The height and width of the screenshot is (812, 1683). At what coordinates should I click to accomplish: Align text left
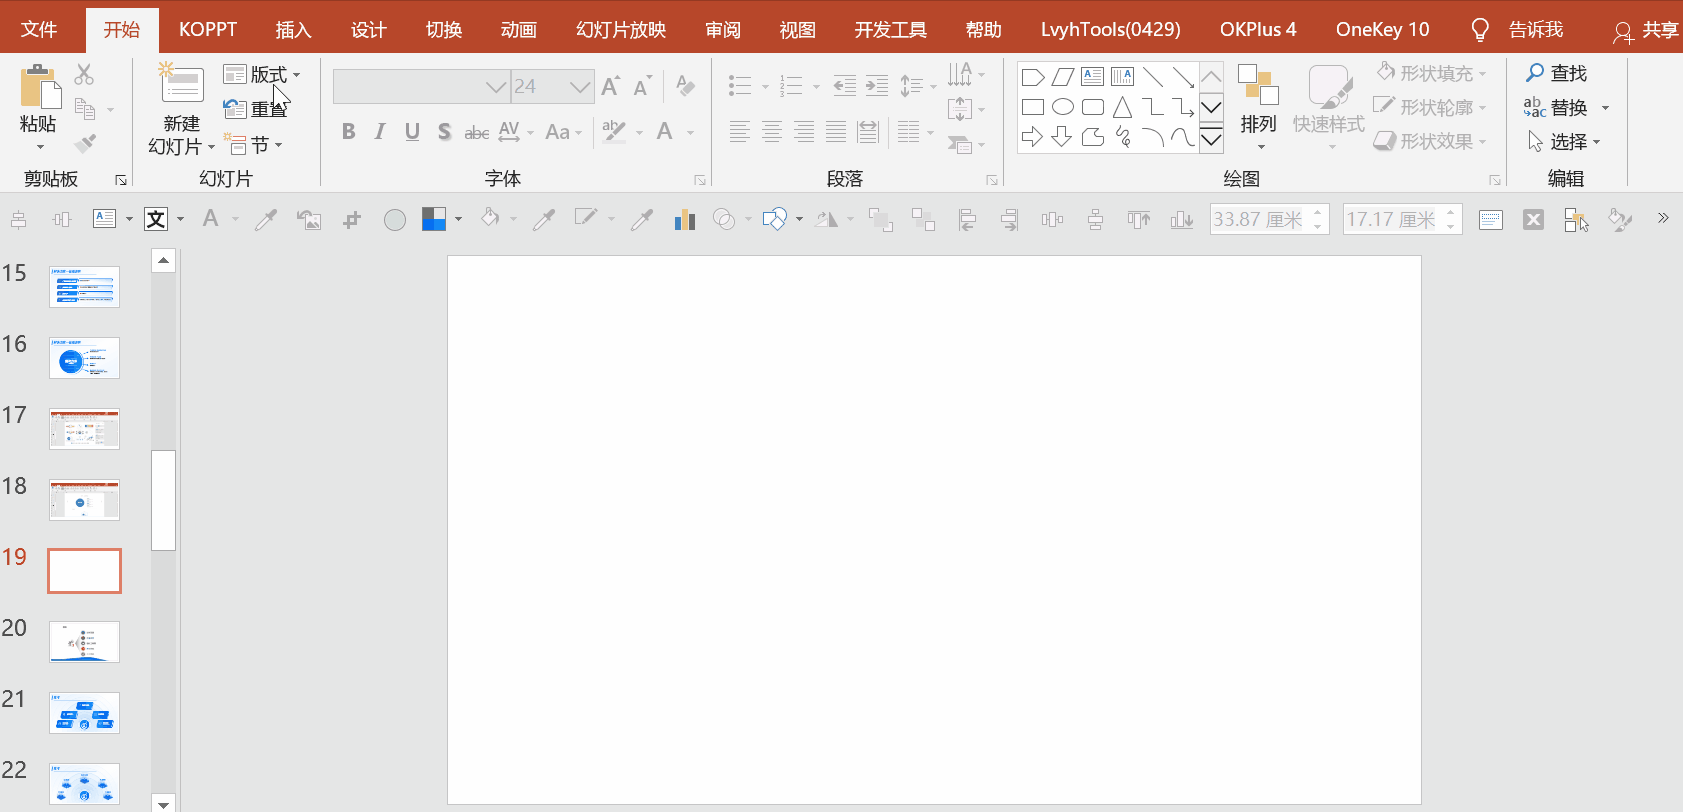coord(740,131)
